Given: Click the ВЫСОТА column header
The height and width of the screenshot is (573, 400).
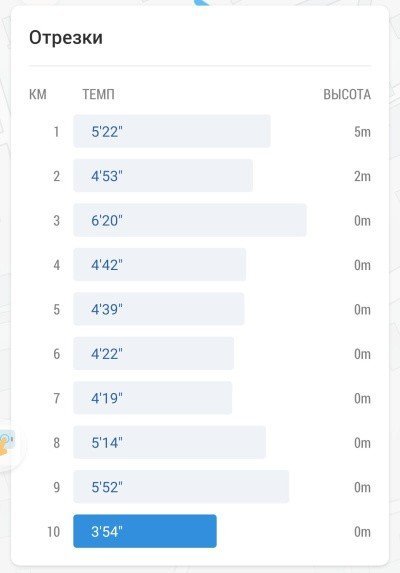Looking at the screenshot, I should (x=347, y=94).
